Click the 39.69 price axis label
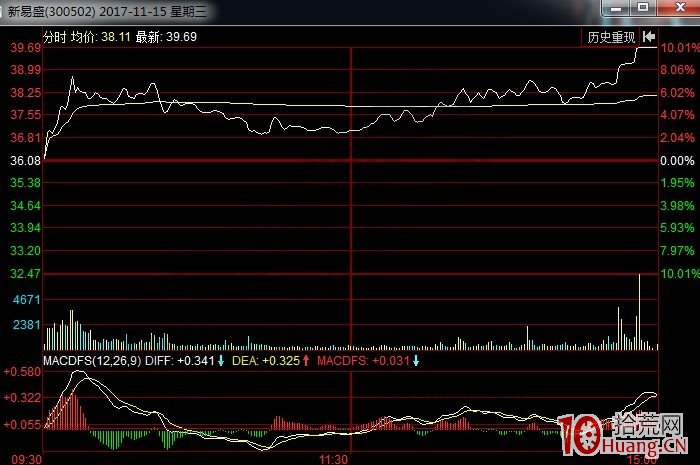This screenshot has width=700, height=465. [x=25, y=48]
